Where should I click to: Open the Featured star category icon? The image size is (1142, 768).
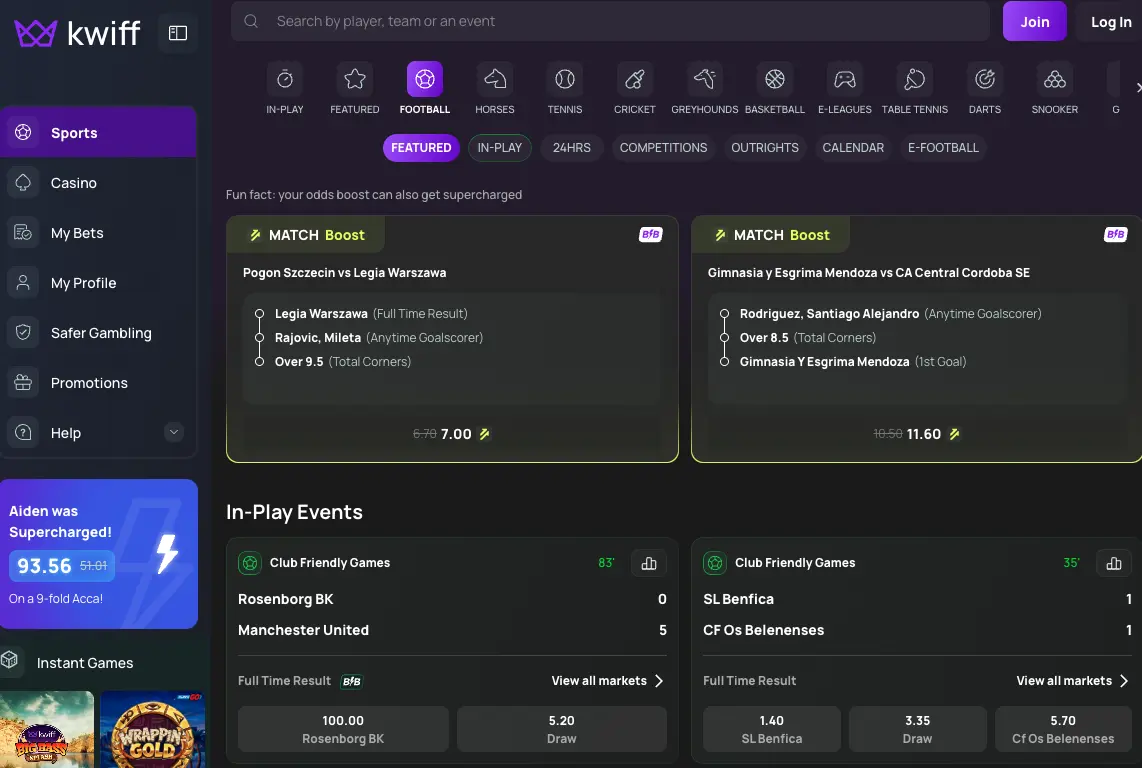[x=355, y=79]
